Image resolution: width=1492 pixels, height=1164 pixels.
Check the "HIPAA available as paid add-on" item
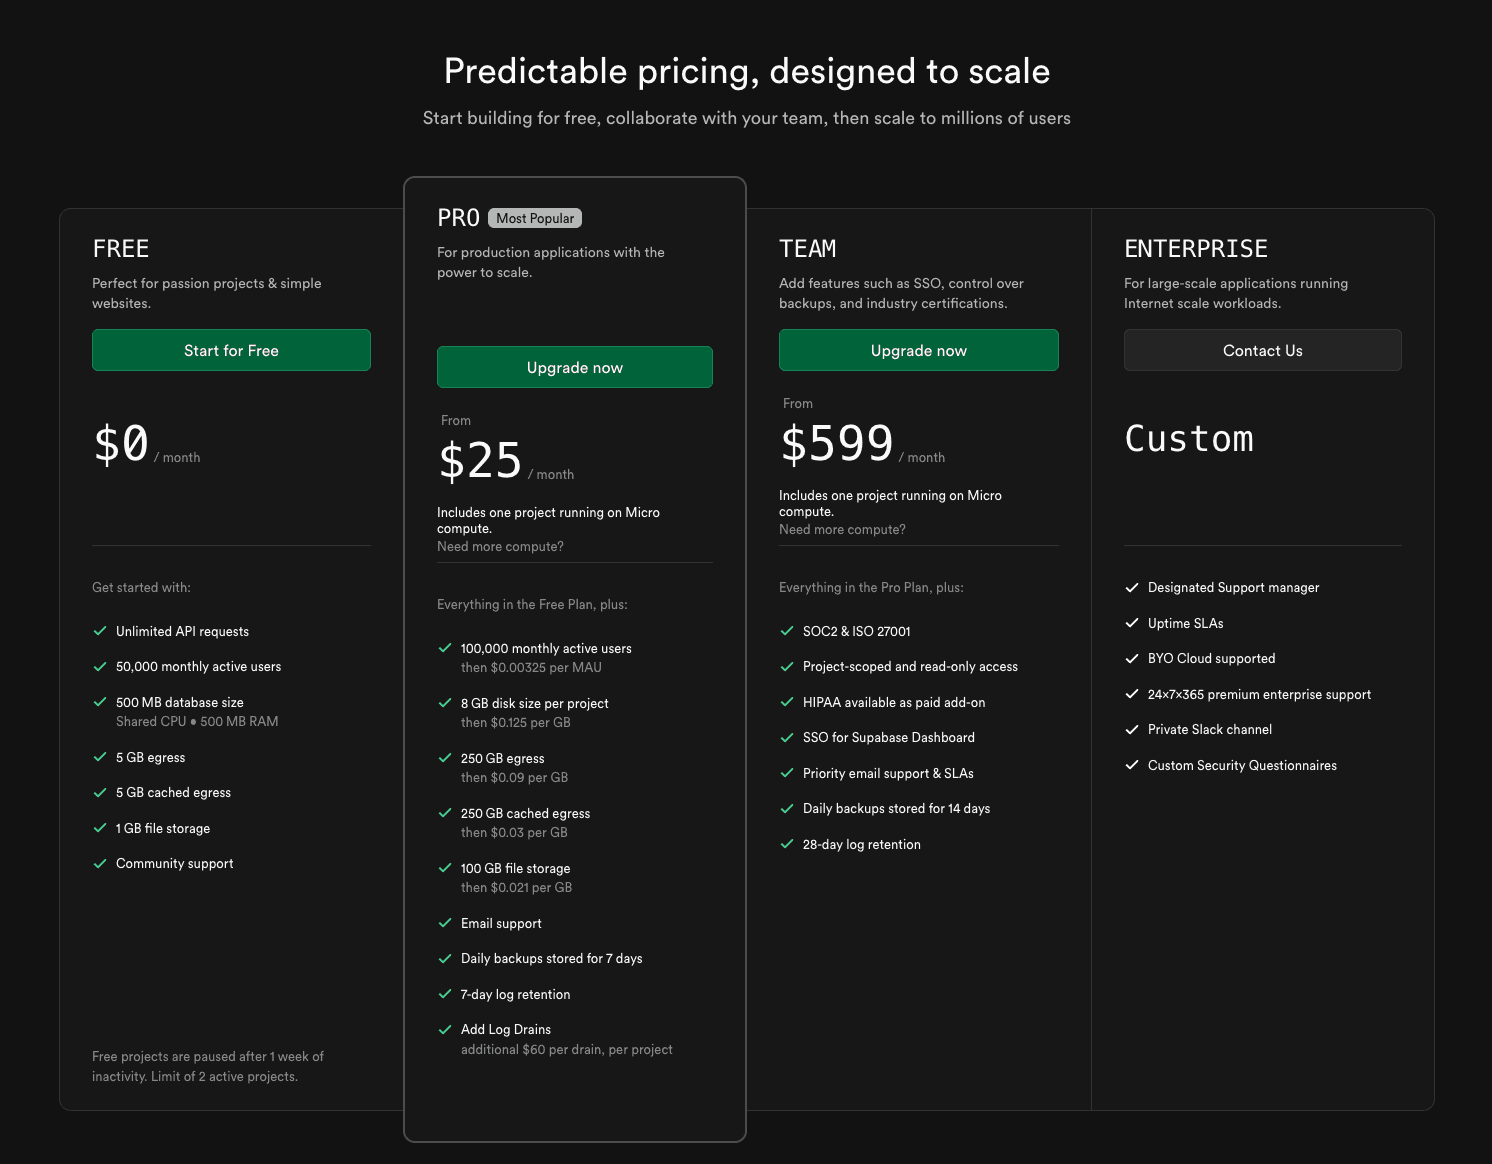786,702
